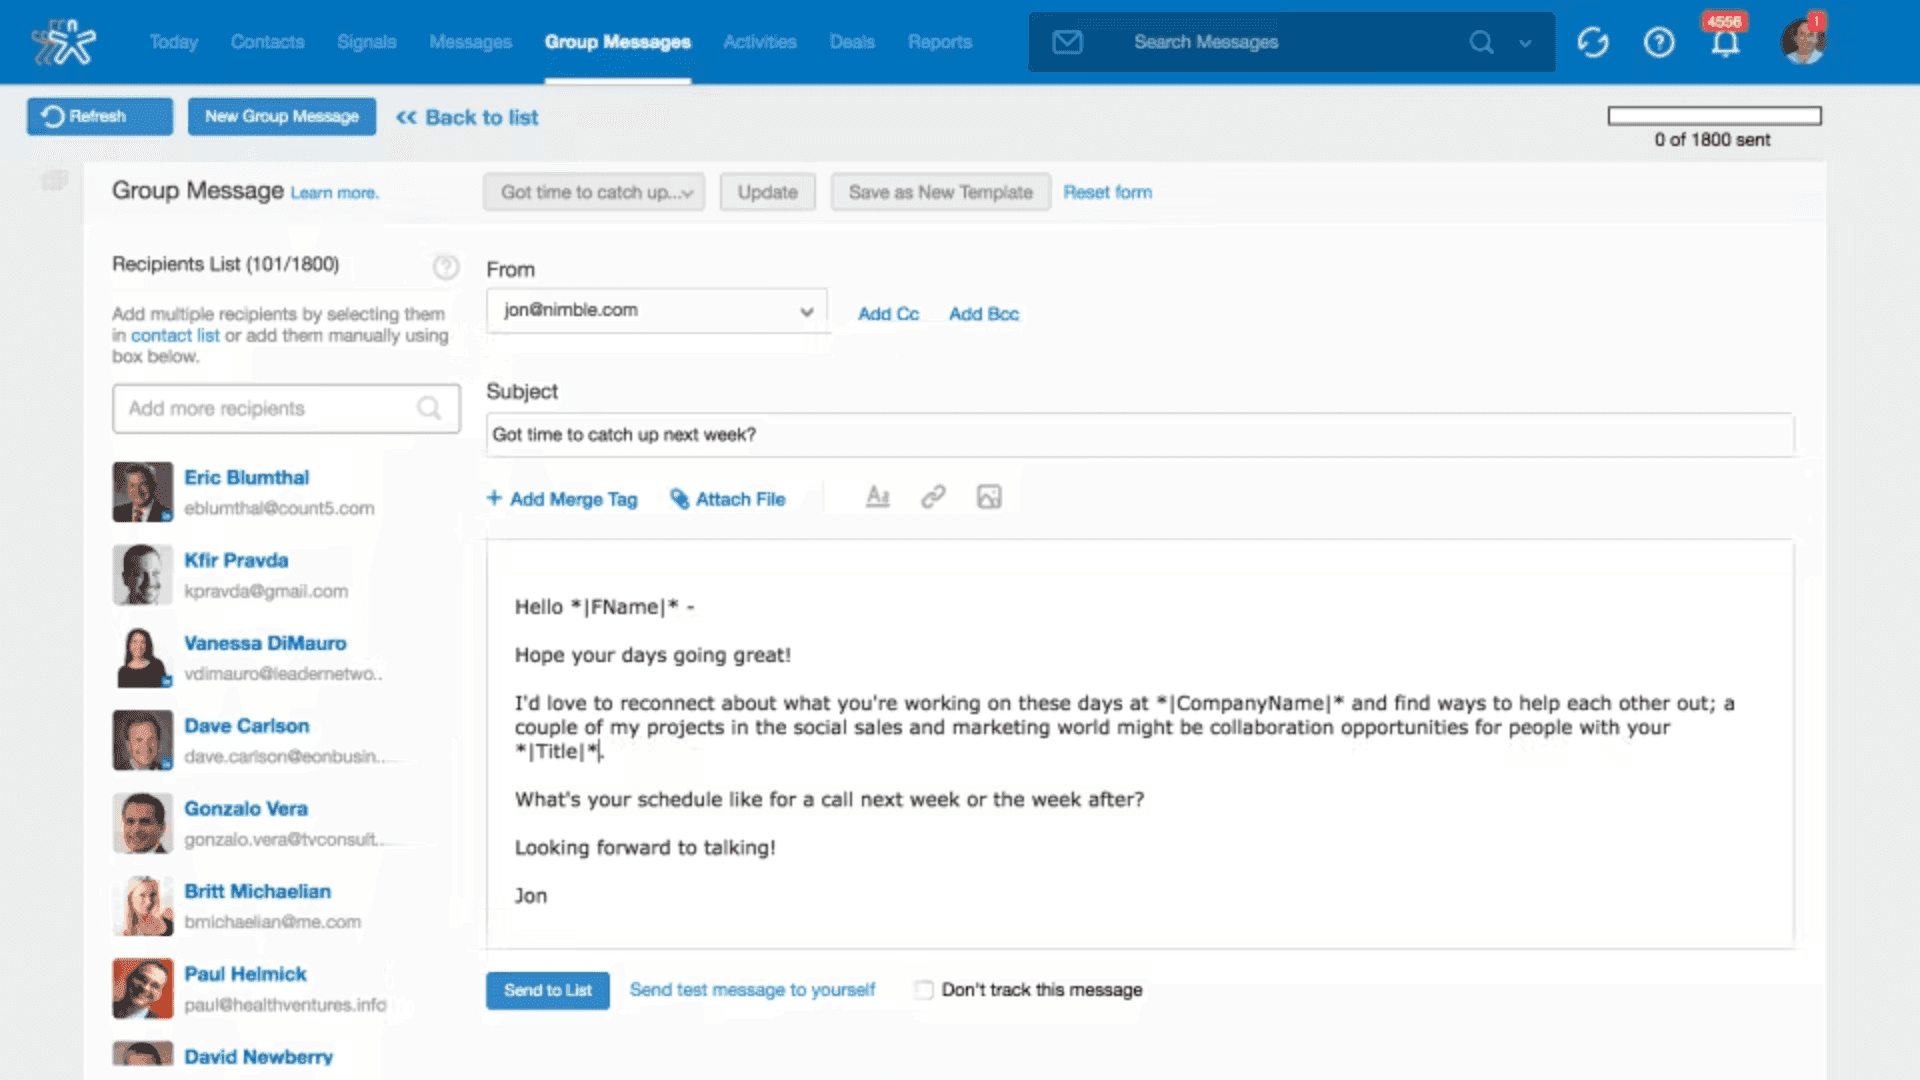Click Eric Blumthal's photo thumbnail
Viewport: 1920px width, 1080px height.
point(142,492)
